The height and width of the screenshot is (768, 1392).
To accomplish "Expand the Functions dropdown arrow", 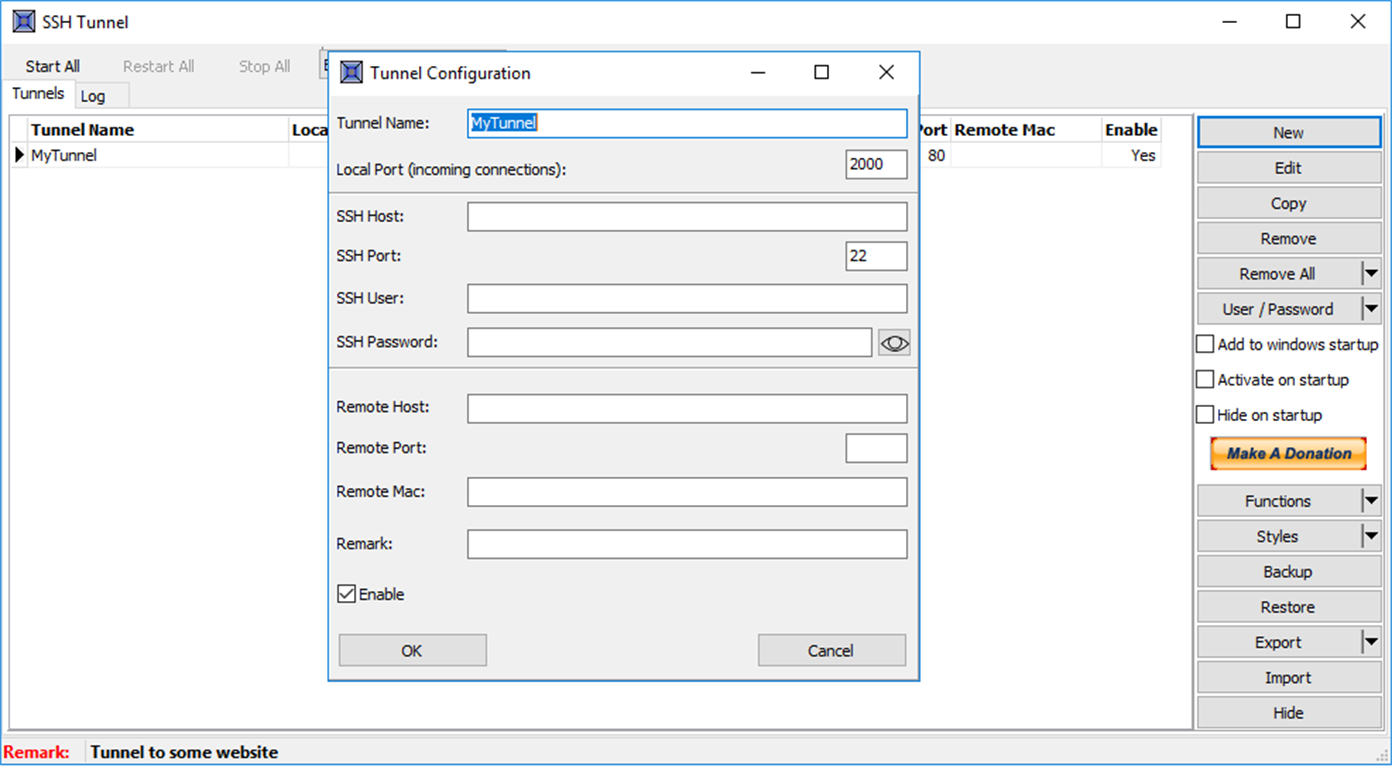I will coord(1371,501).
